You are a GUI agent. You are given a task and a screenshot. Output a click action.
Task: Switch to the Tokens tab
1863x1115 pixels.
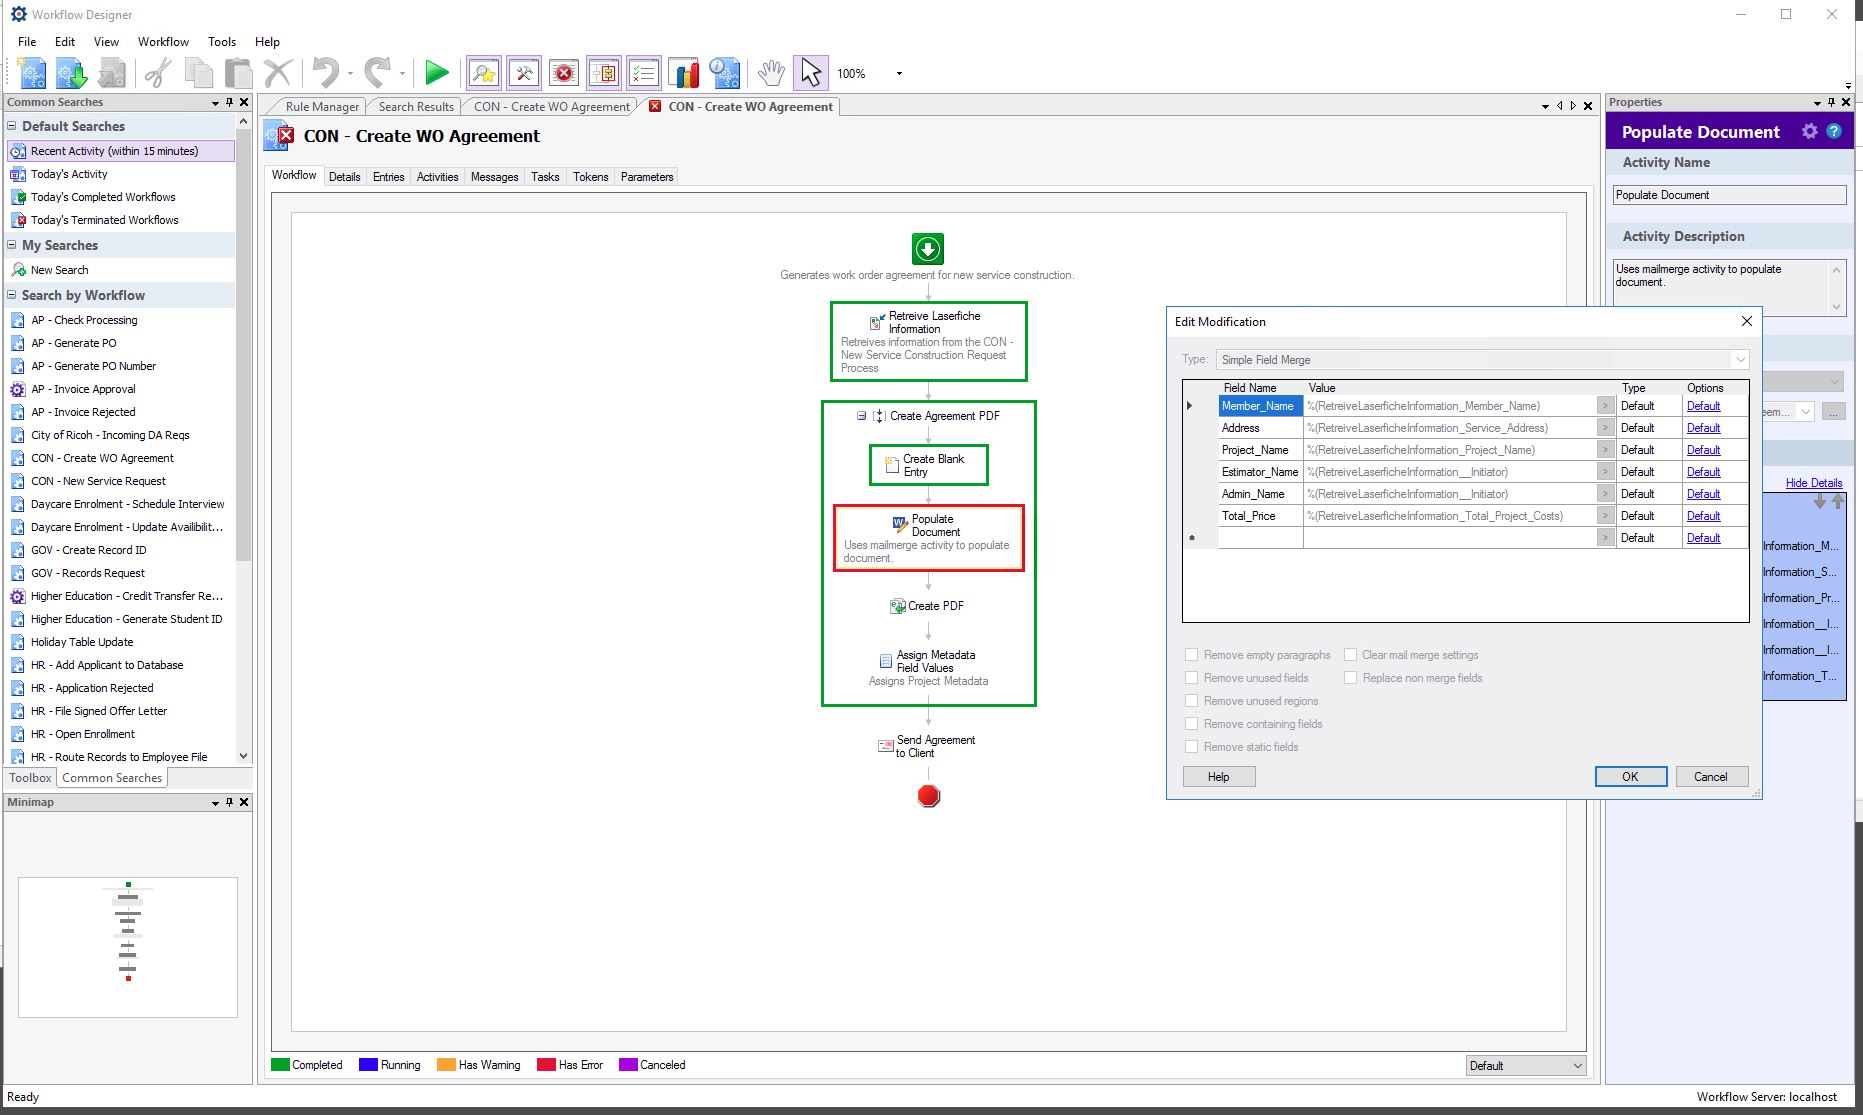point(590,177)
